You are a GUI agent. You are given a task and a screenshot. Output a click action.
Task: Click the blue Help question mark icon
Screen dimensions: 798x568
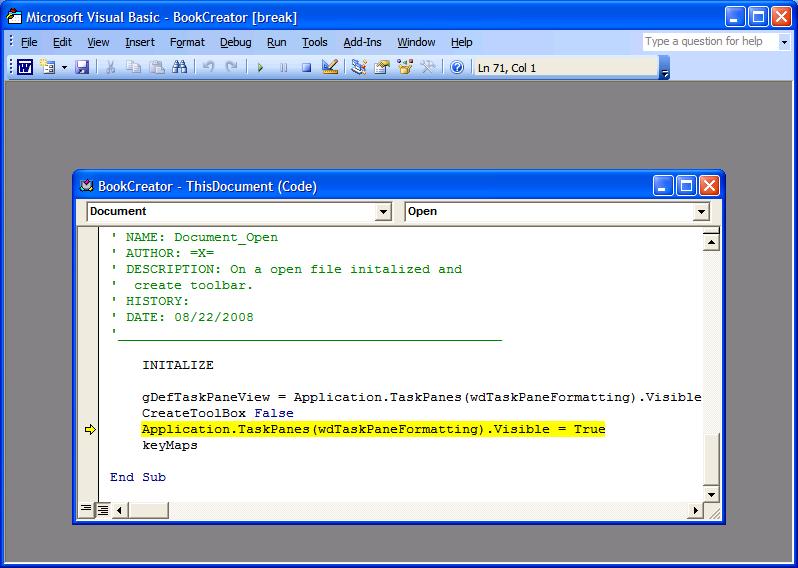(457, 67)
